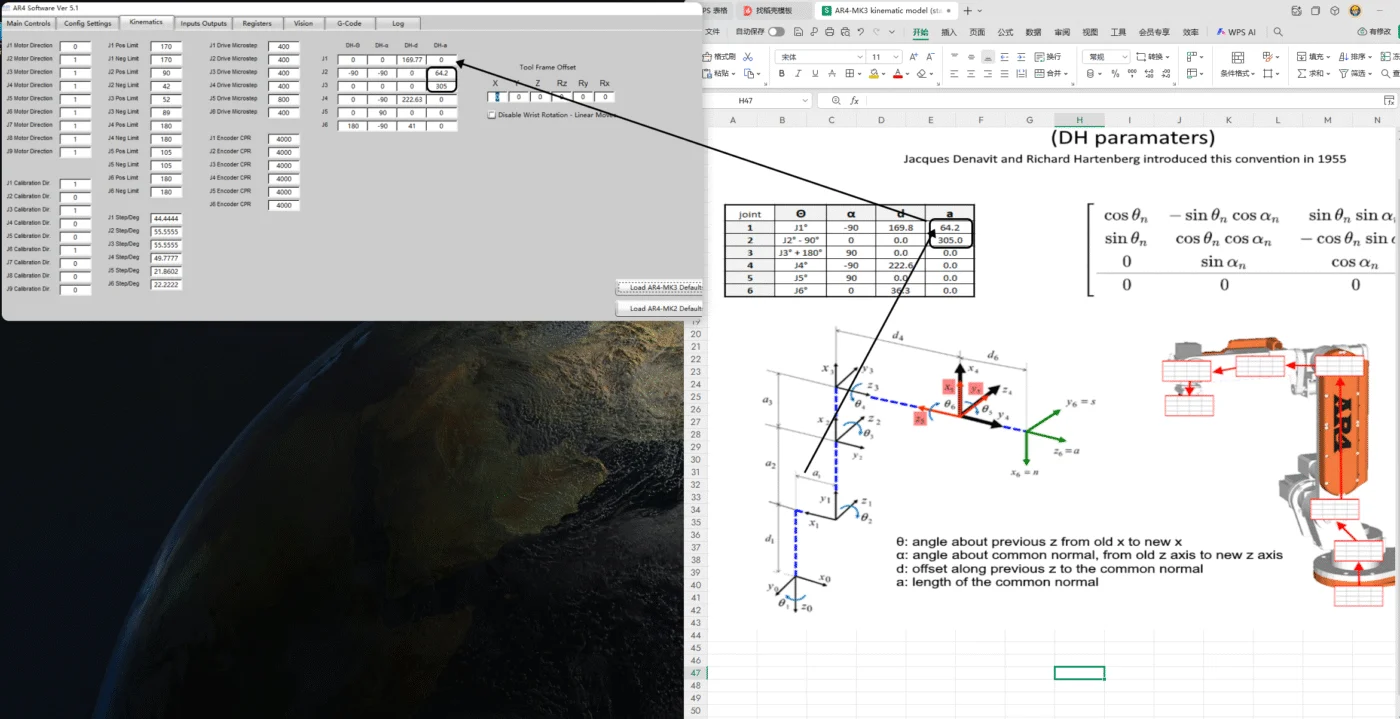Click the WPS AI button
The height and width of the screenshot is (719, 1400).
coord(1236,32)
